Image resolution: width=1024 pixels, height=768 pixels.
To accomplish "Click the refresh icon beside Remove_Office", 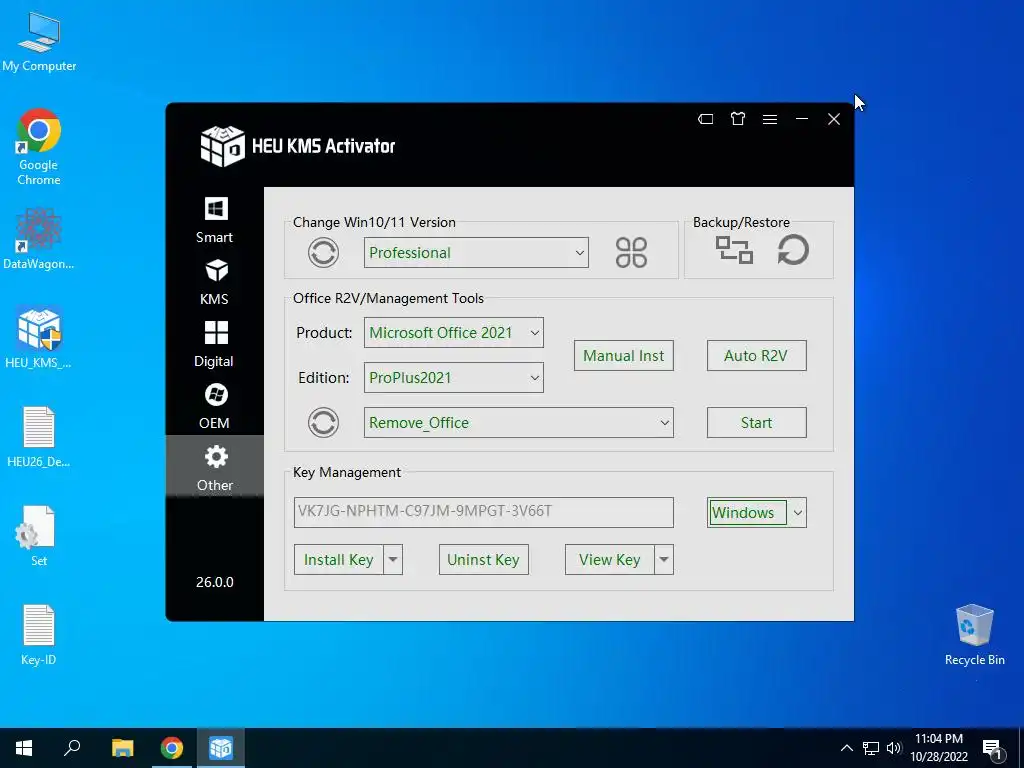I will point(323,423).
